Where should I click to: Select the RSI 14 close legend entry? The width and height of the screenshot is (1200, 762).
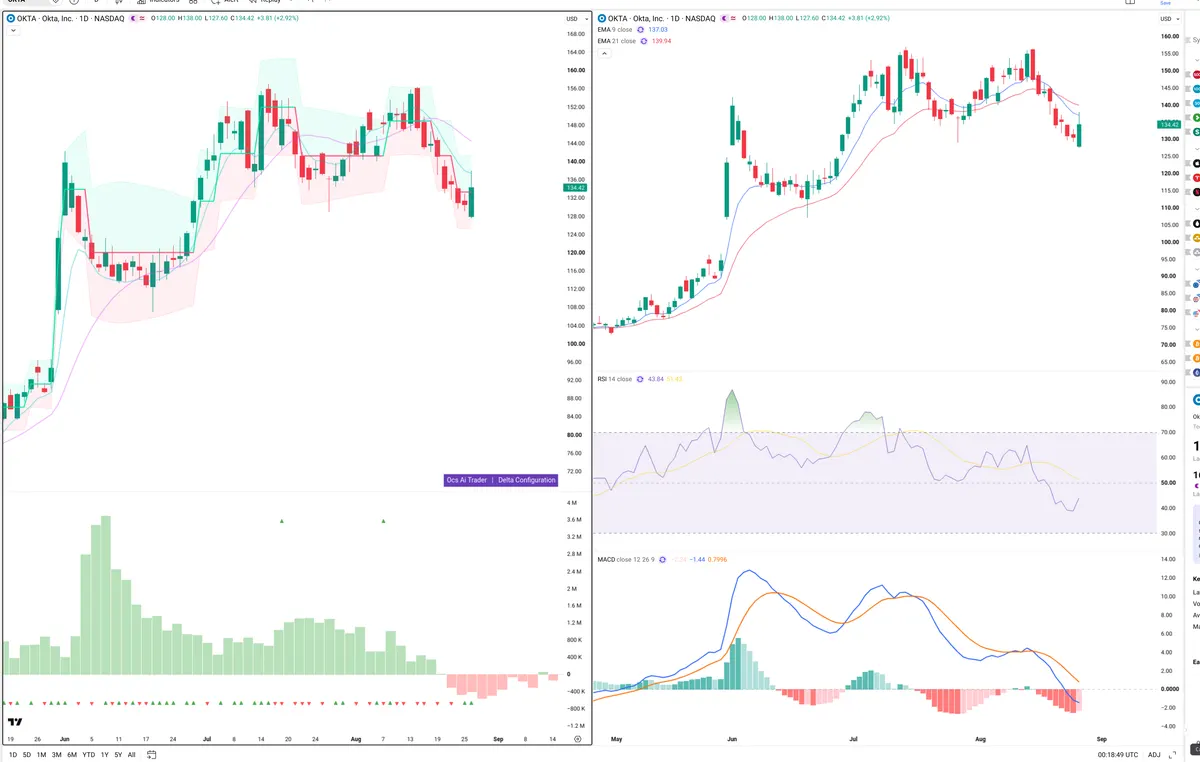(x=615, y=379)
